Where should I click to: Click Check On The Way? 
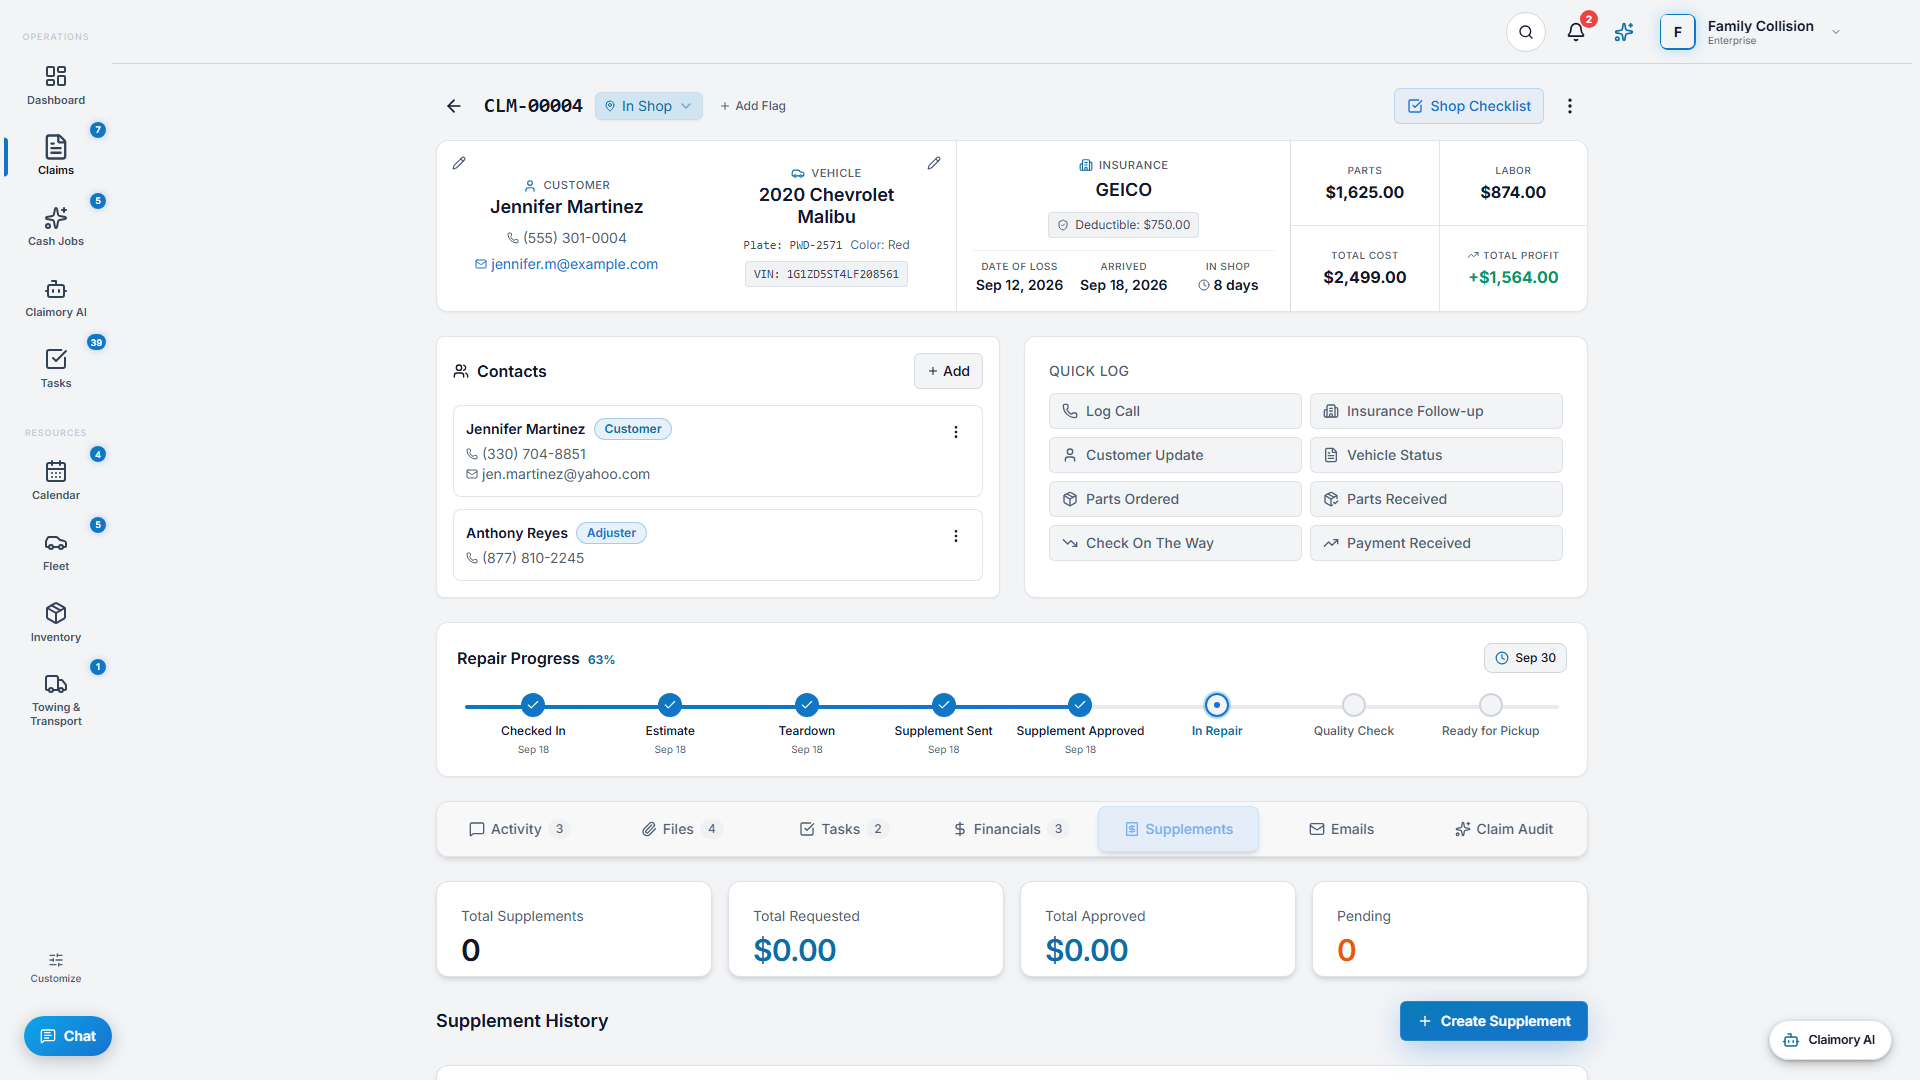tap(1175, 543)
